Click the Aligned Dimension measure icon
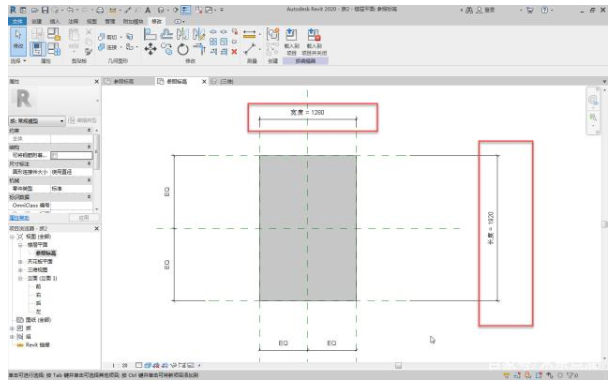This screenshot has width=616, height=383. (249, 34)
